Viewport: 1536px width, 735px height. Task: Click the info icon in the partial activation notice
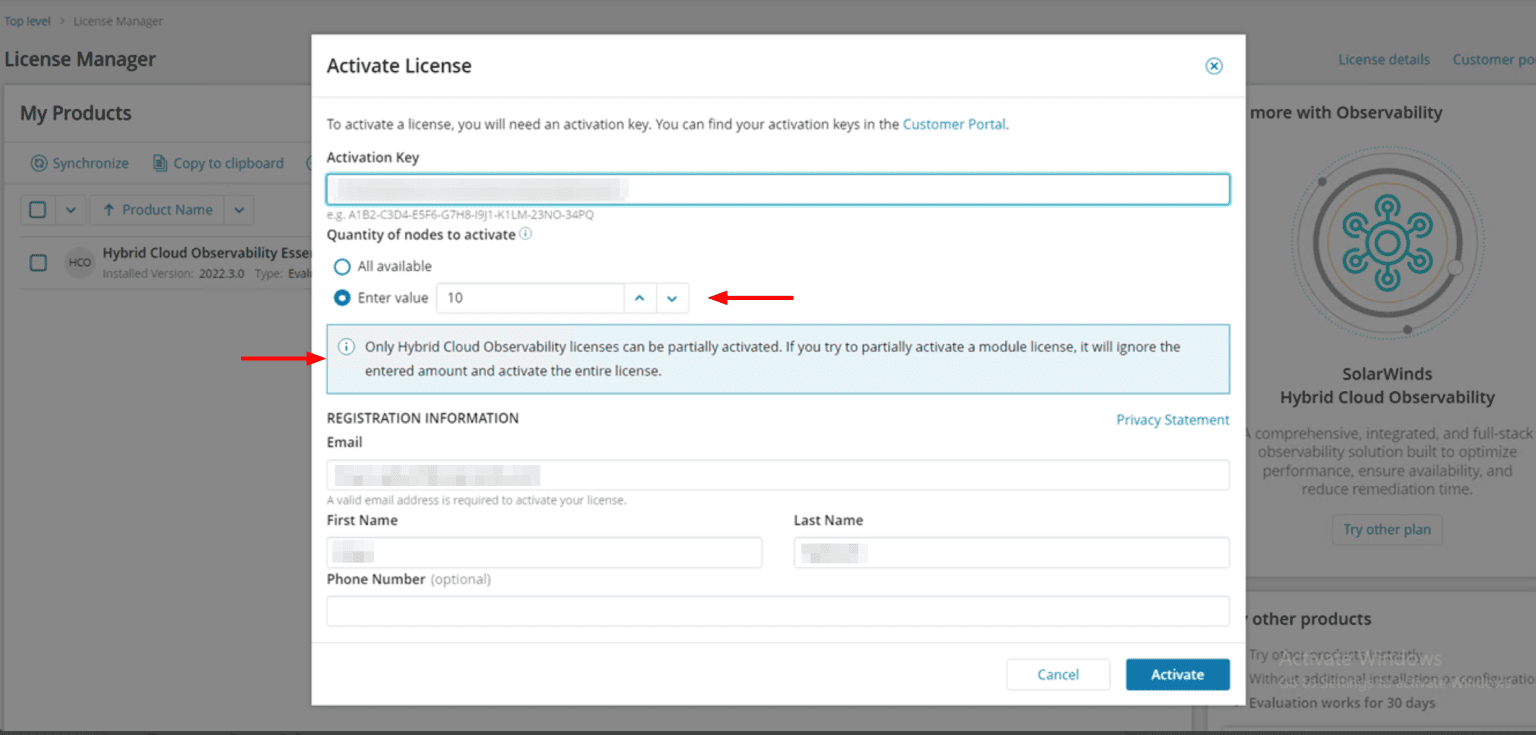[x=345, y=345]
